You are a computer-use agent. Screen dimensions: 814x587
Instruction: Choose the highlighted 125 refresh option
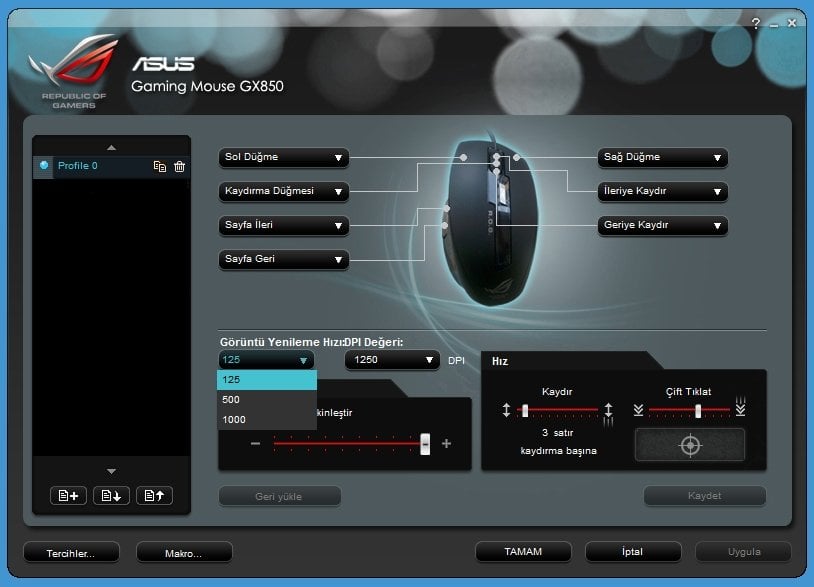[x=264, y=379]
